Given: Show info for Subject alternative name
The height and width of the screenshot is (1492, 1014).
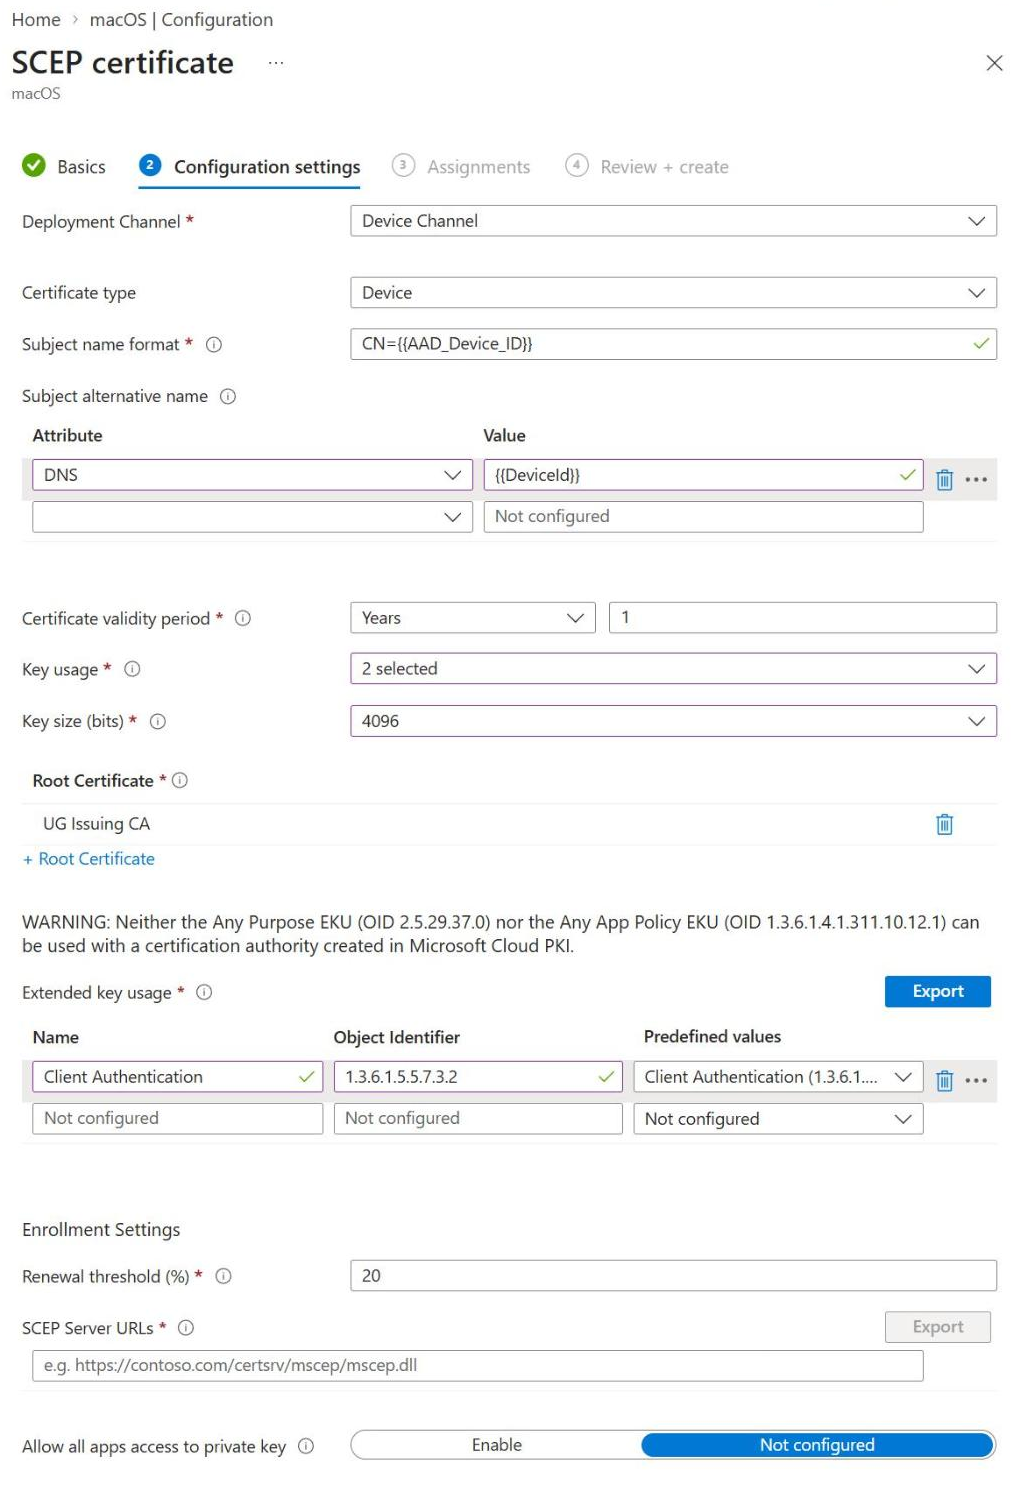Looking at the screenshot, I should pos(228,397).
